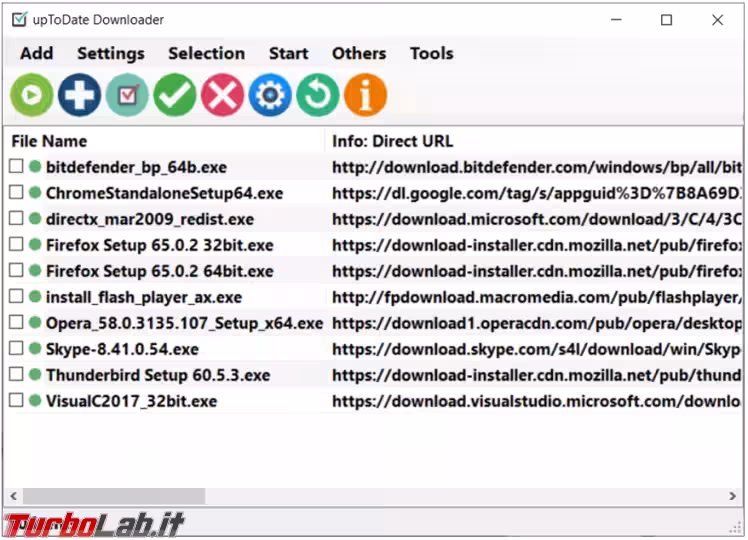Screen dimensions: 748x540
Task: Select the directx_mar2009_redist.exe file name
Action: [150, 219]
